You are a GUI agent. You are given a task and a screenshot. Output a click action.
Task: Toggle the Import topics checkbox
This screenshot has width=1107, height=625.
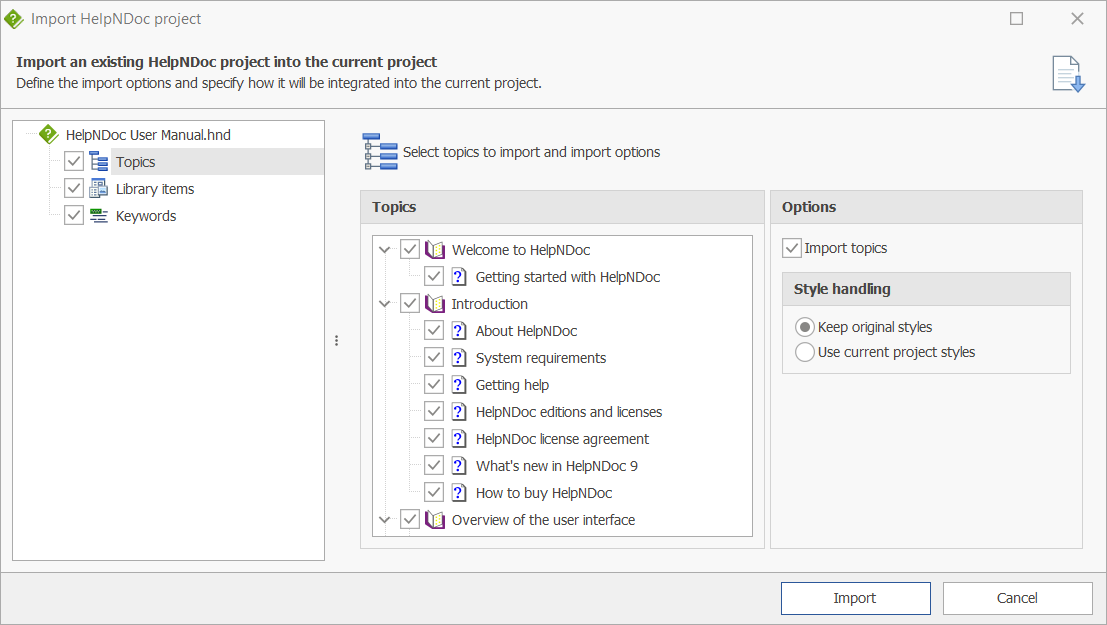click(791, 248)
